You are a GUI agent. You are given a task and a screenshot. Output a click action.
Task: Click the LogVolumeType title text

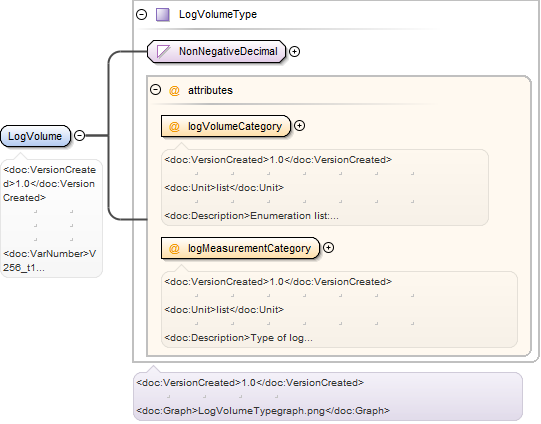pos(218,14)
